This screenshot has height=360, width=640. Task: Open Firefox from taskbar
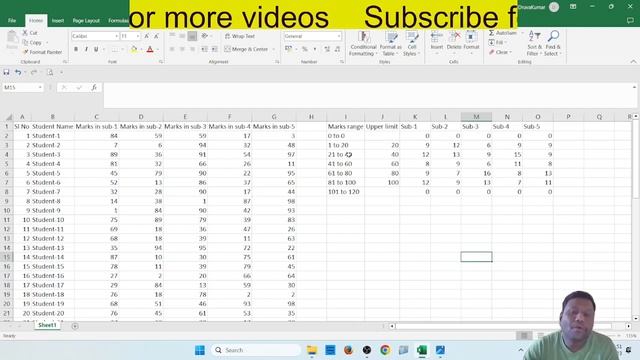(x=348, y=350)
